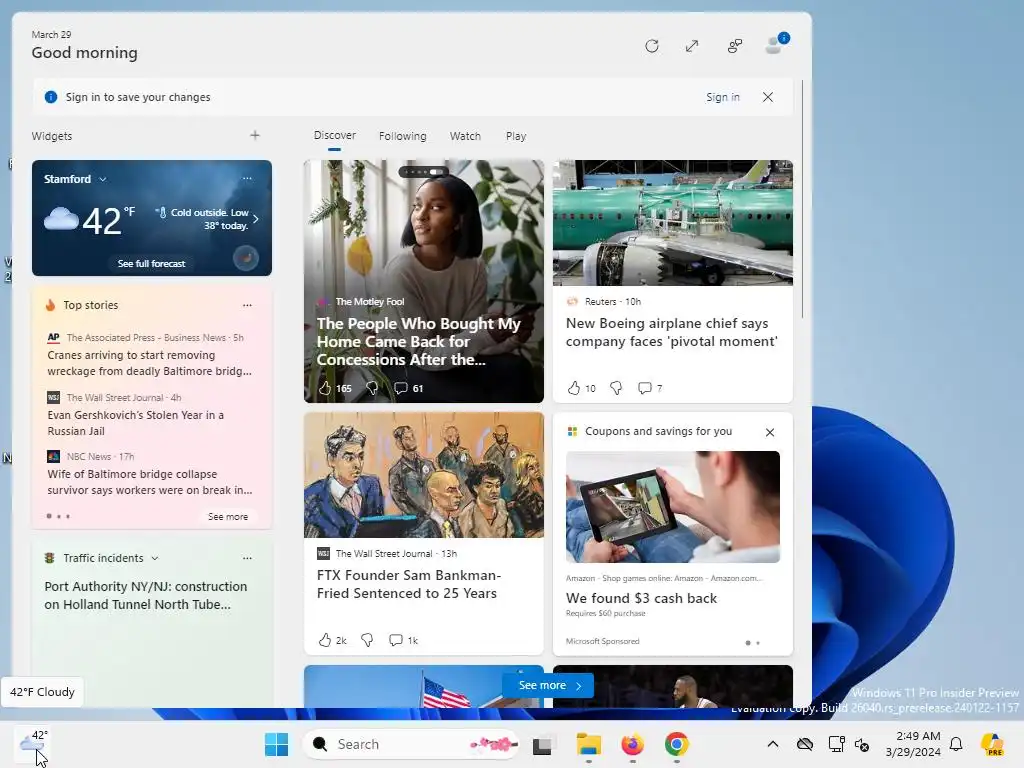
Task: Dislike the FTX Bankman-Fried article
Action: [x=367, y=640]
